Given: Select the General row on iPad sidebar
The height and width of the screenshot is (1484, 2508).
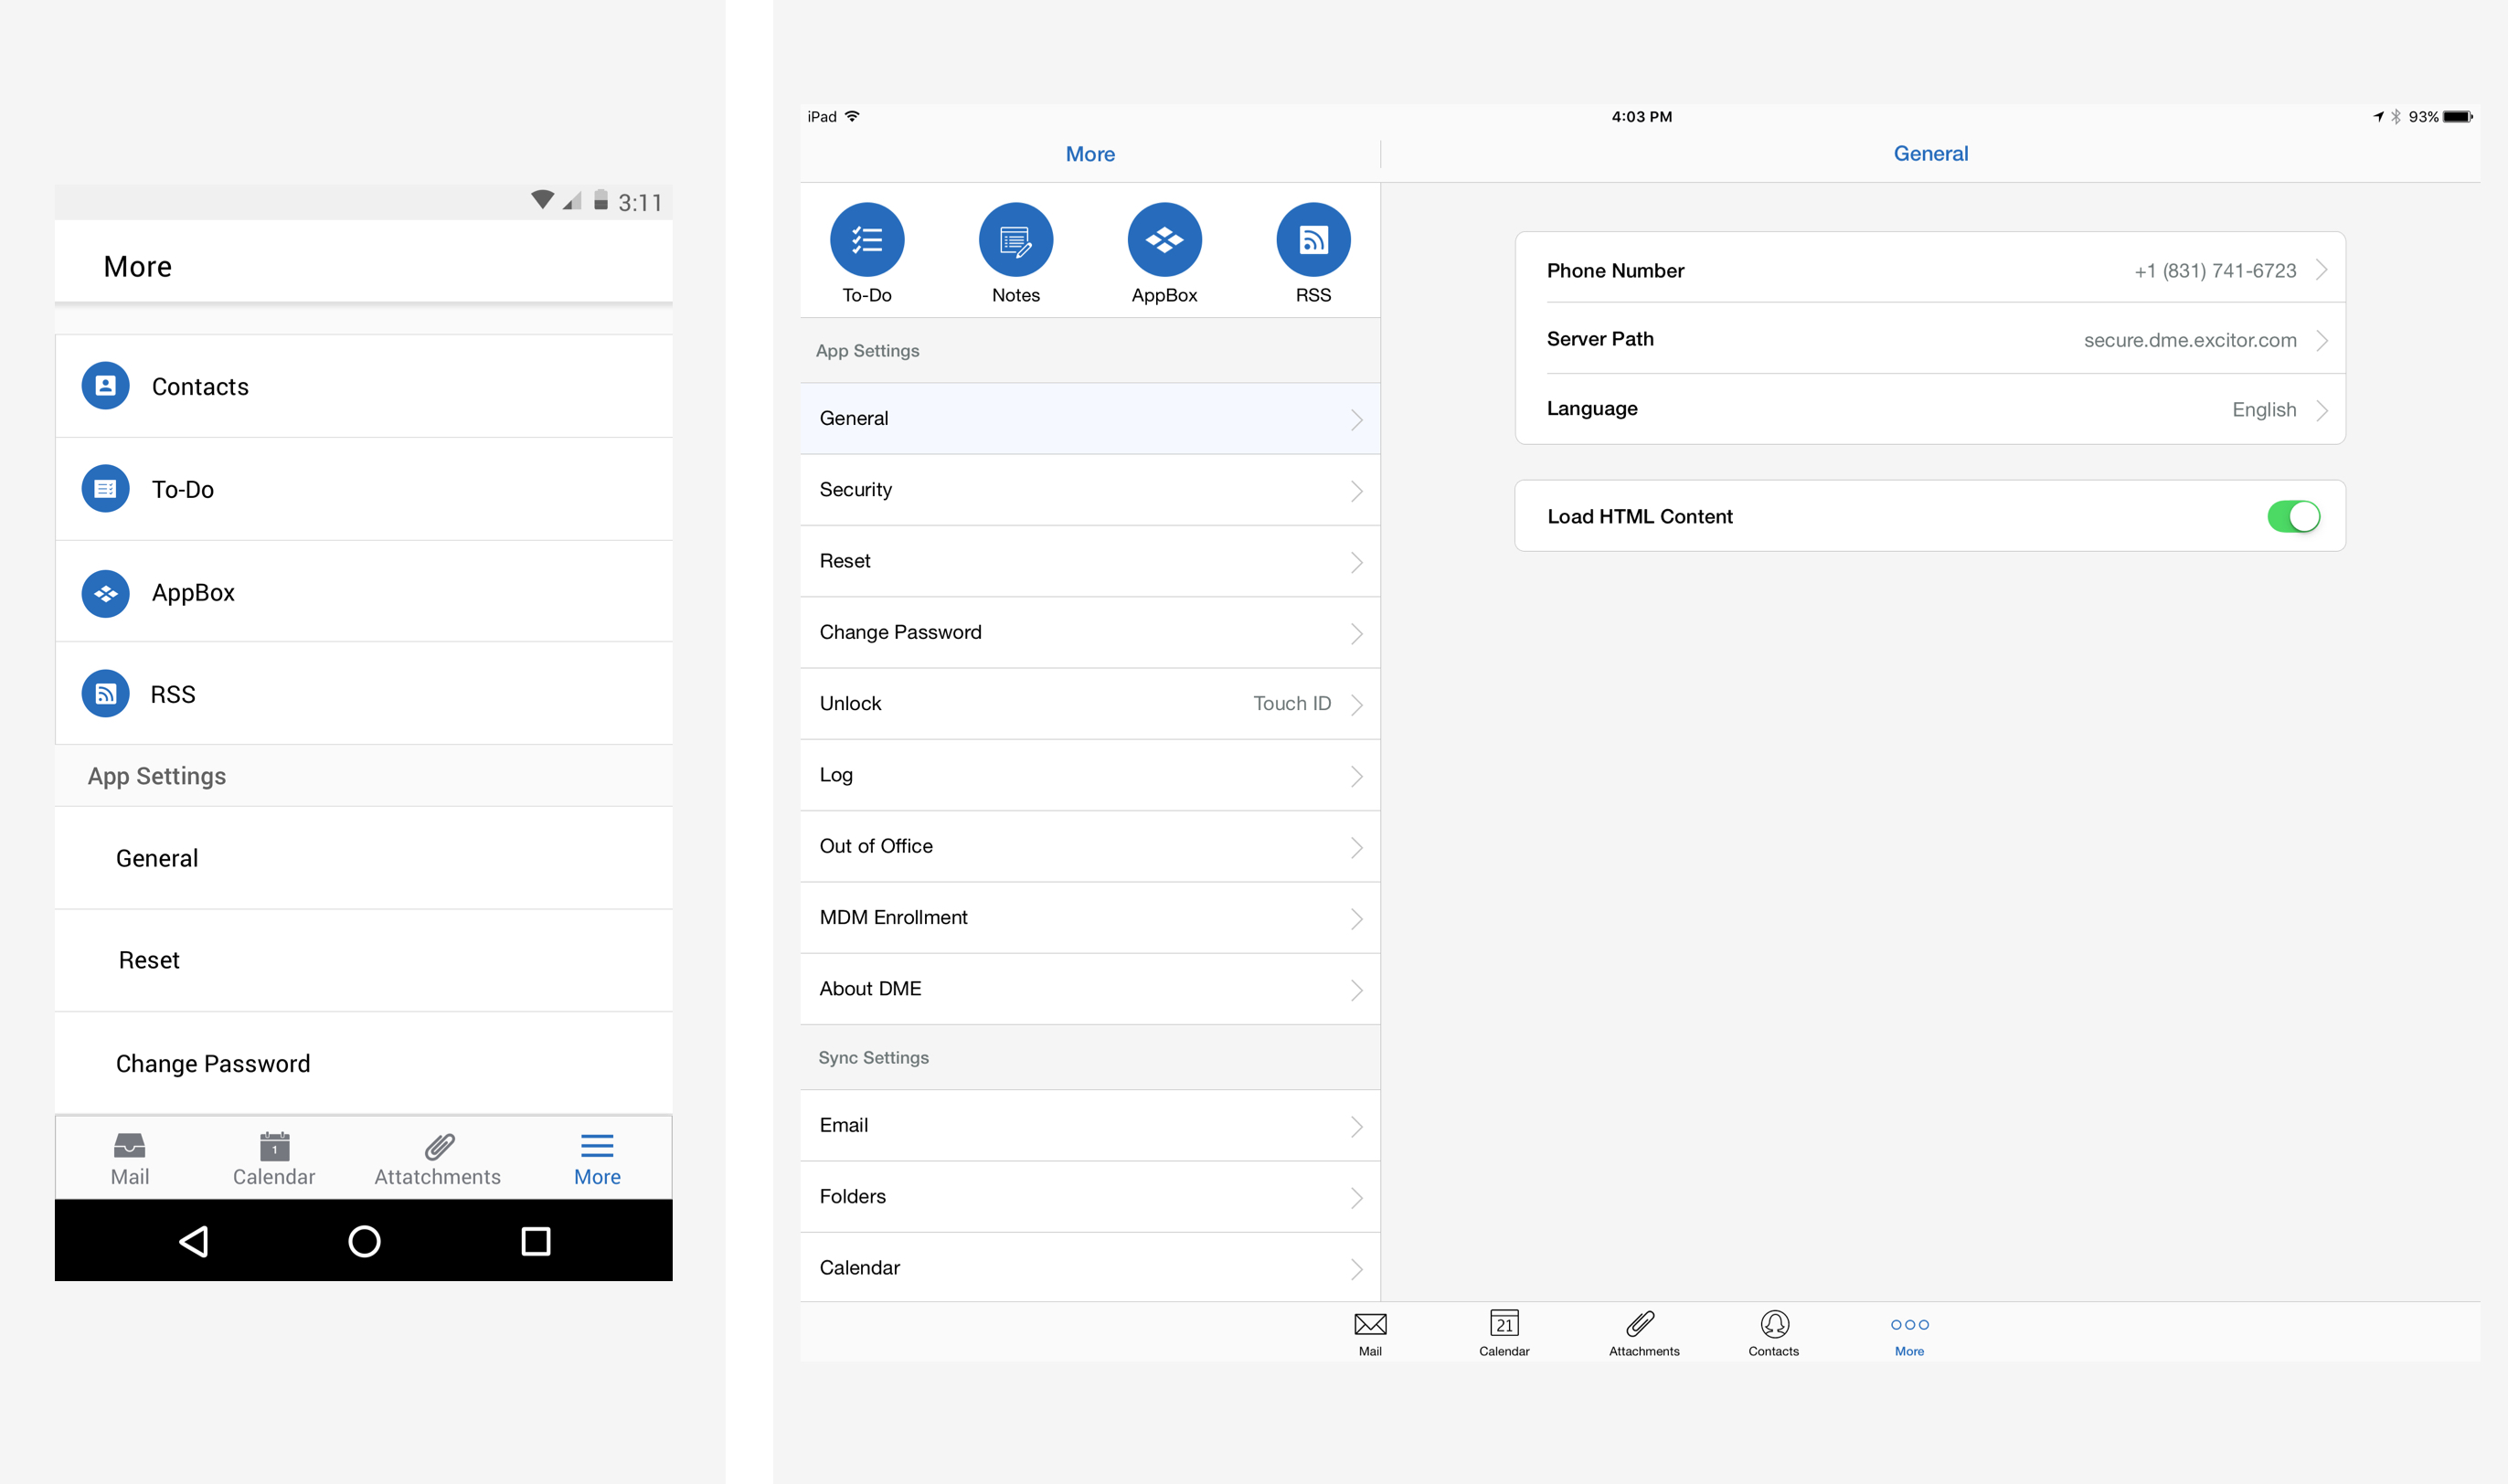Looking at the screenshot, I should click(x=1090, y=418).
